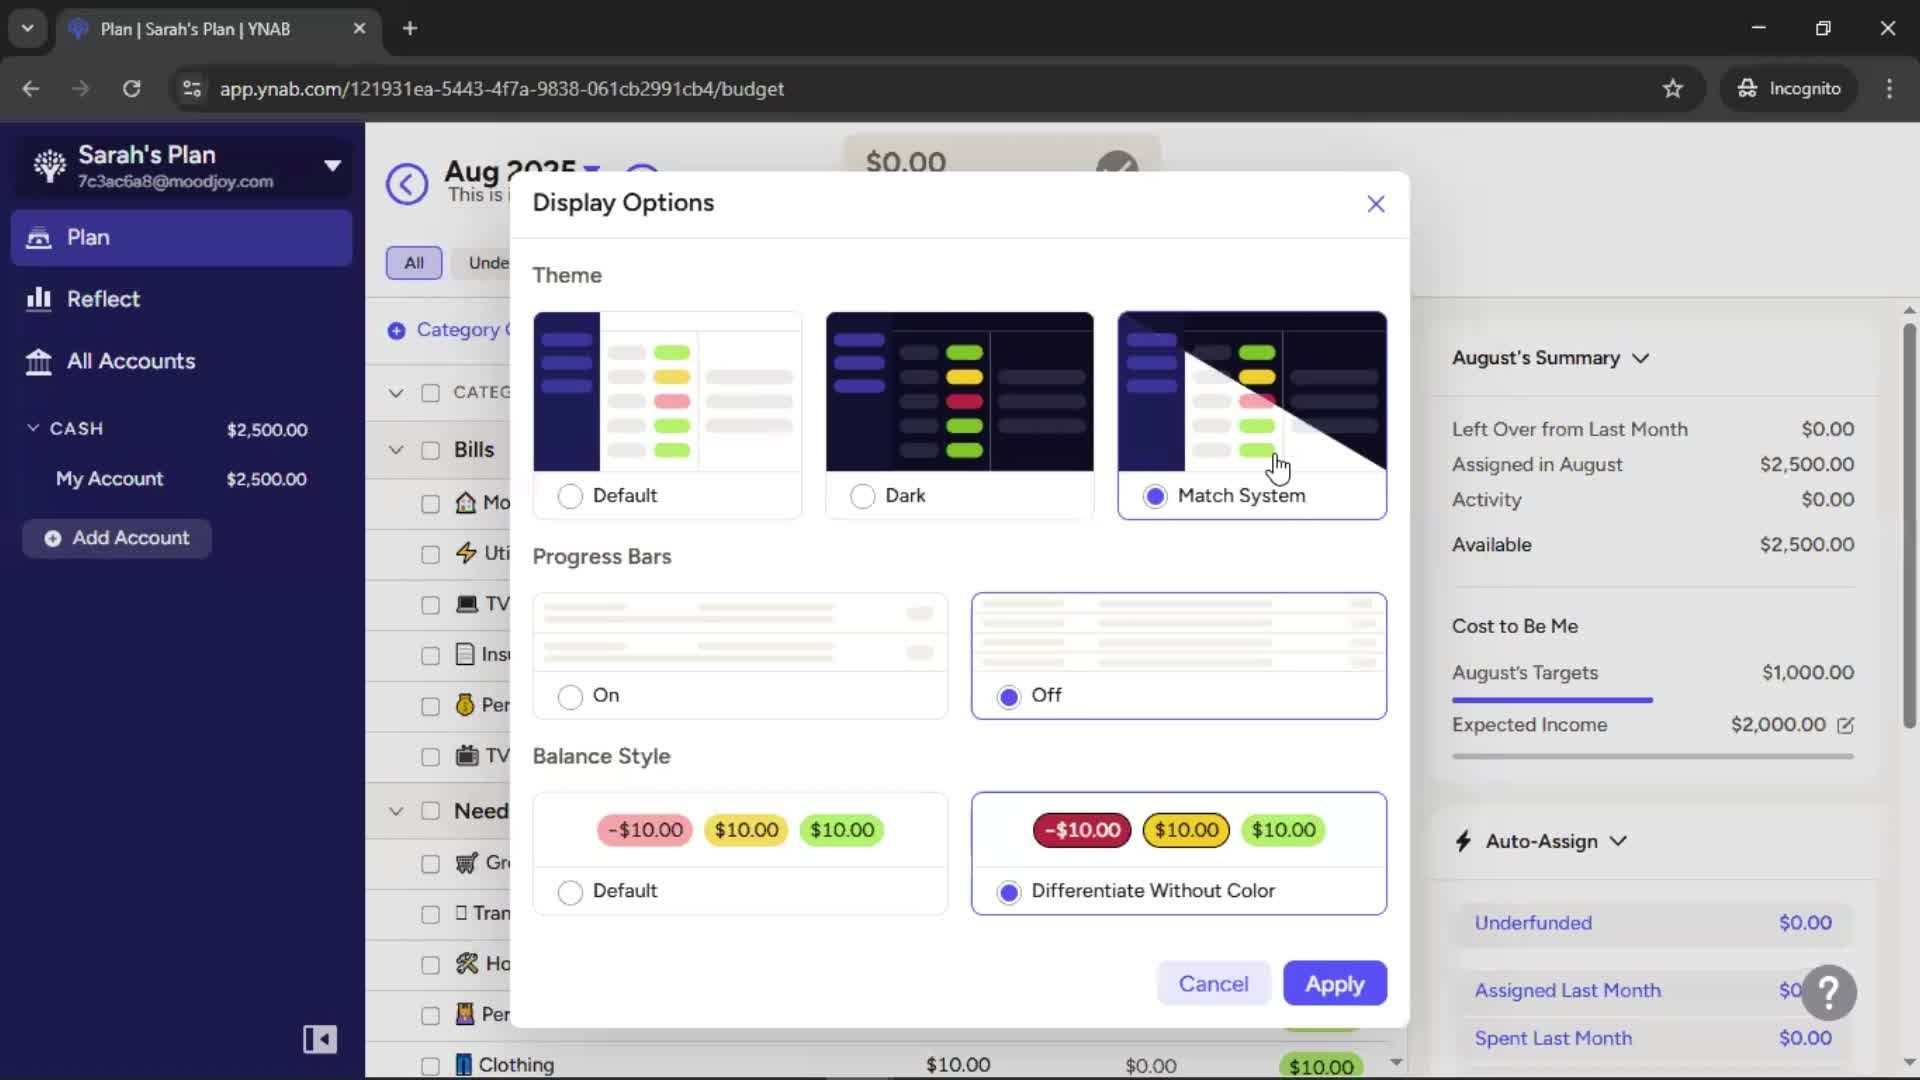Apply the display options
1920x1080 pixels.
pos(1334,984)
